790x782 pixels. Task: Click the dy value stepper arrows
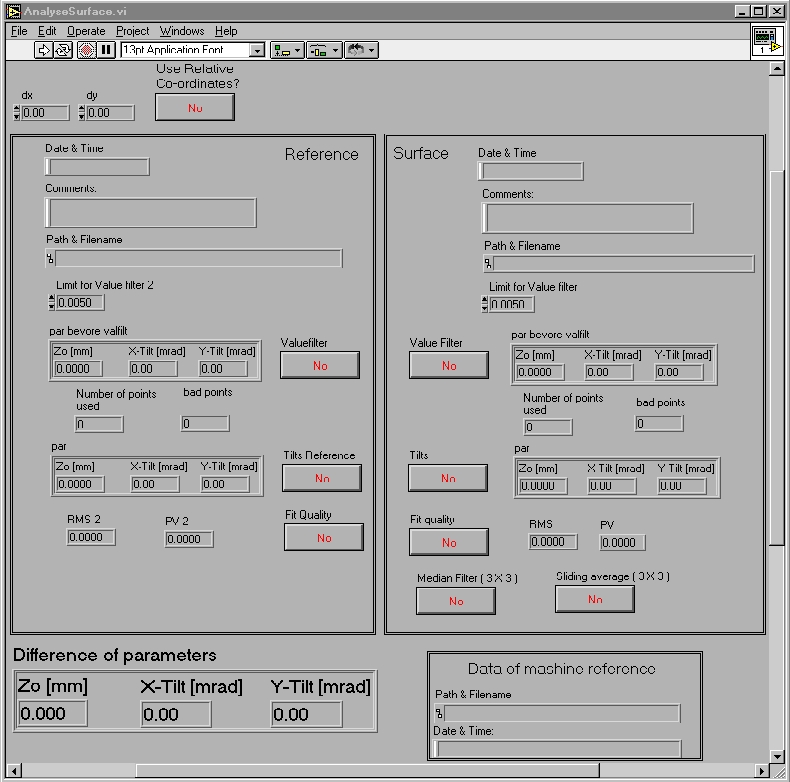click(82, 113)
